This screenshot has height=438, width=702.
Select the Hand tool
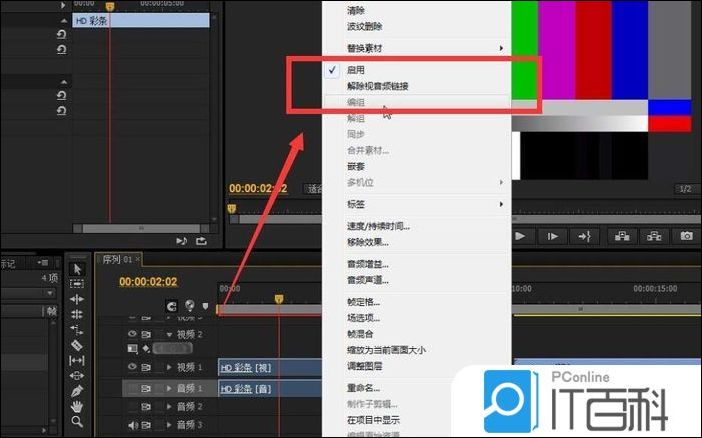77,407
